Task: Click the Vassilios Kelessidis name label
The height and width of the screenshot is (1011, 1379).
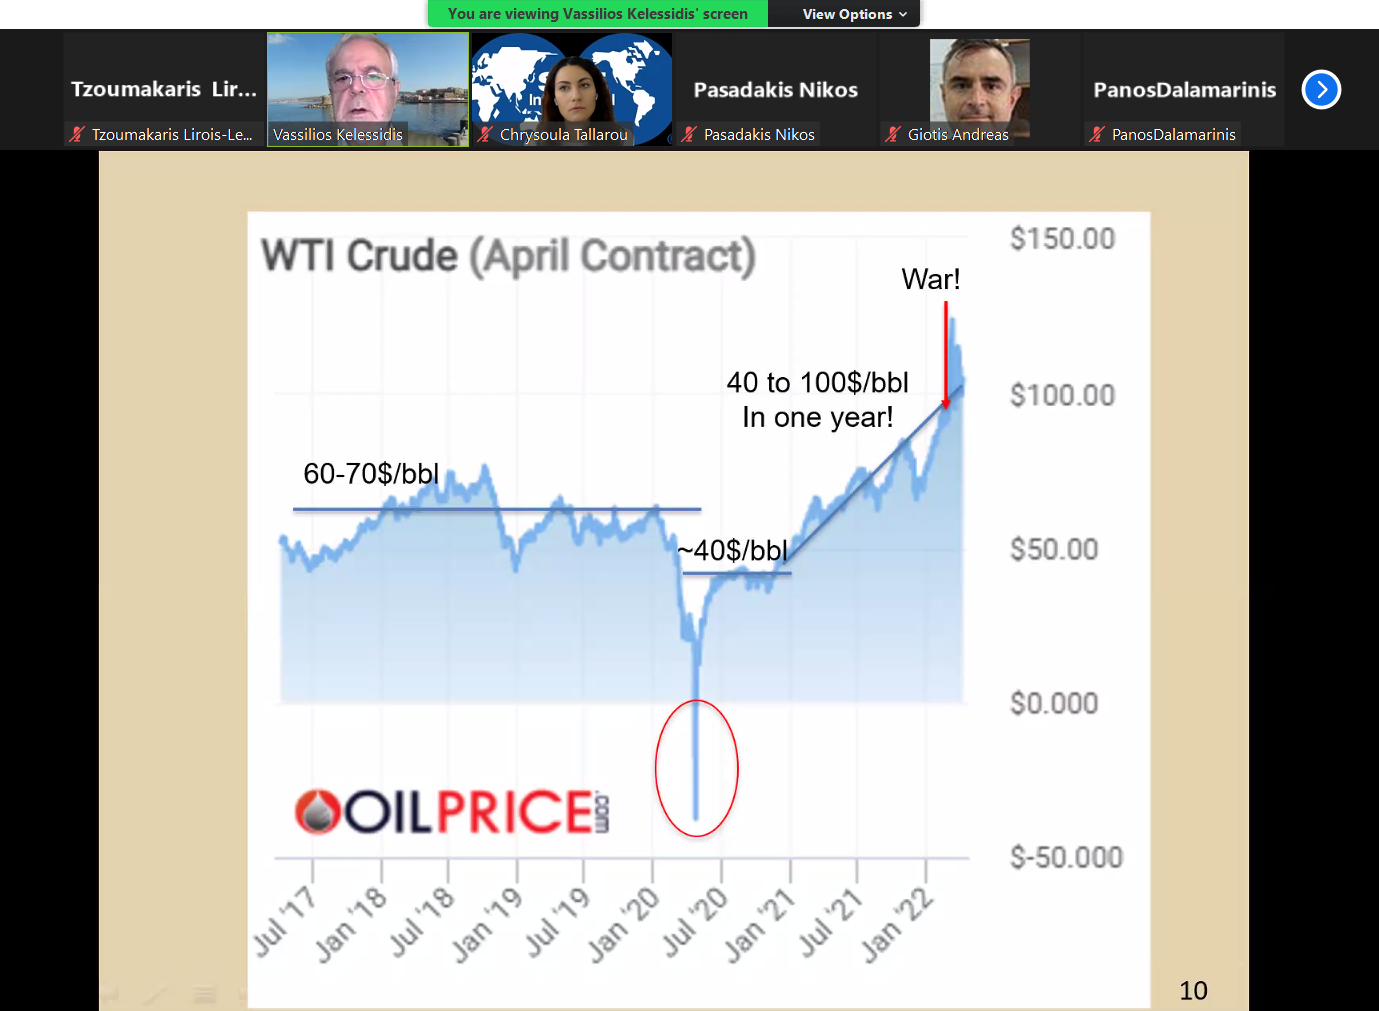Action: coord(338,134)
